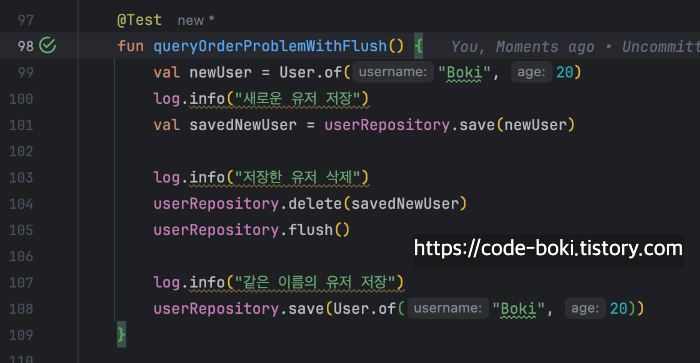The height and width of the screenshot is (363, 700).
Task: Click the @Test annotation
Action: tap(139, 20)
